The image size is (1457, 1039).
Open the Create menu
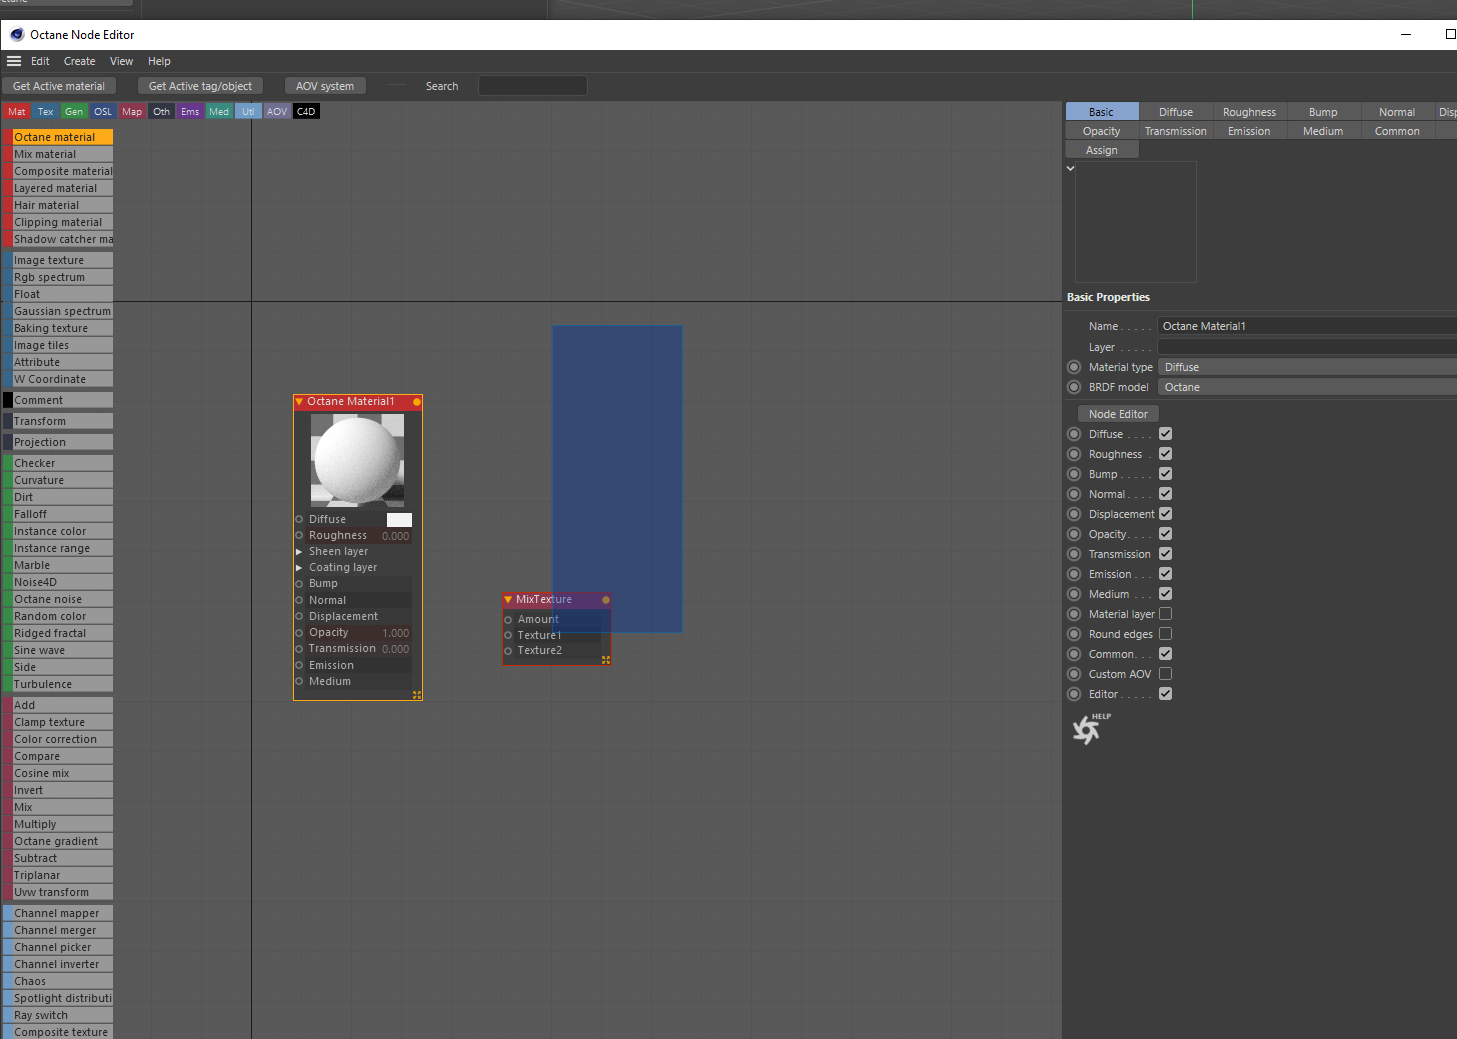coord(80,61)
